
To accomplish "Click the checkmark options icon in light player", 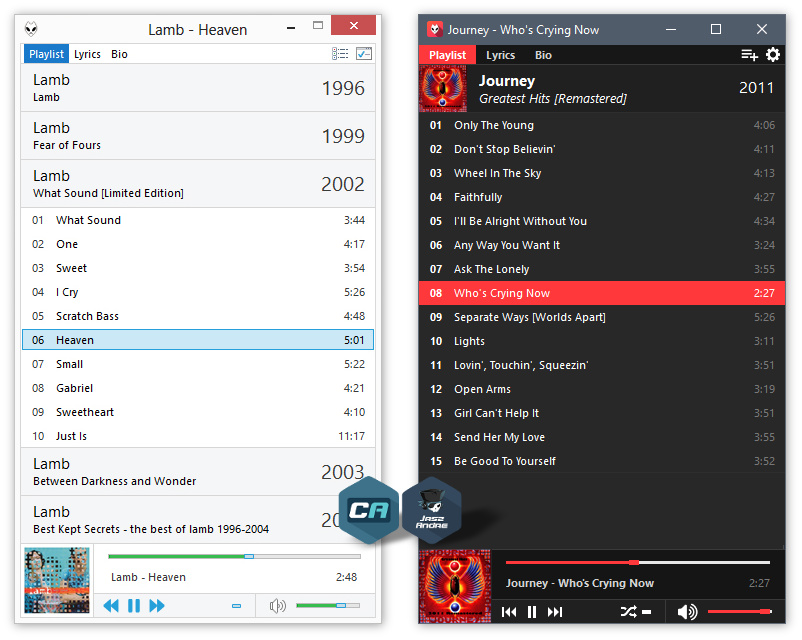I will point(364,54).
